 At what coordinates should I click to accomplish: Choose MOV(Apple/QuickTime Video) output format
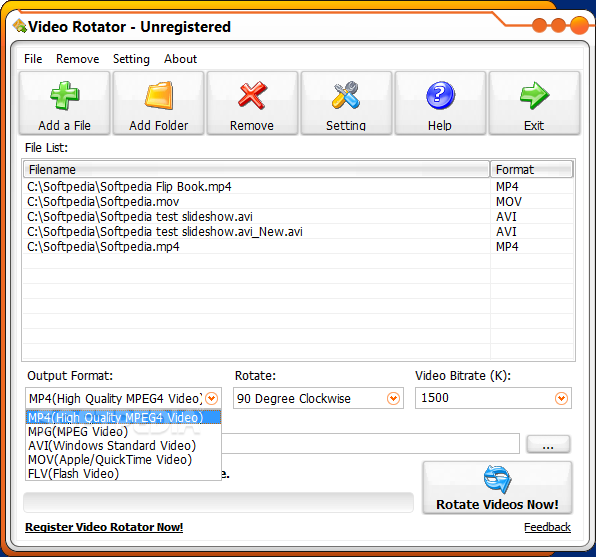pyautogui.click(x=124, y=460)
